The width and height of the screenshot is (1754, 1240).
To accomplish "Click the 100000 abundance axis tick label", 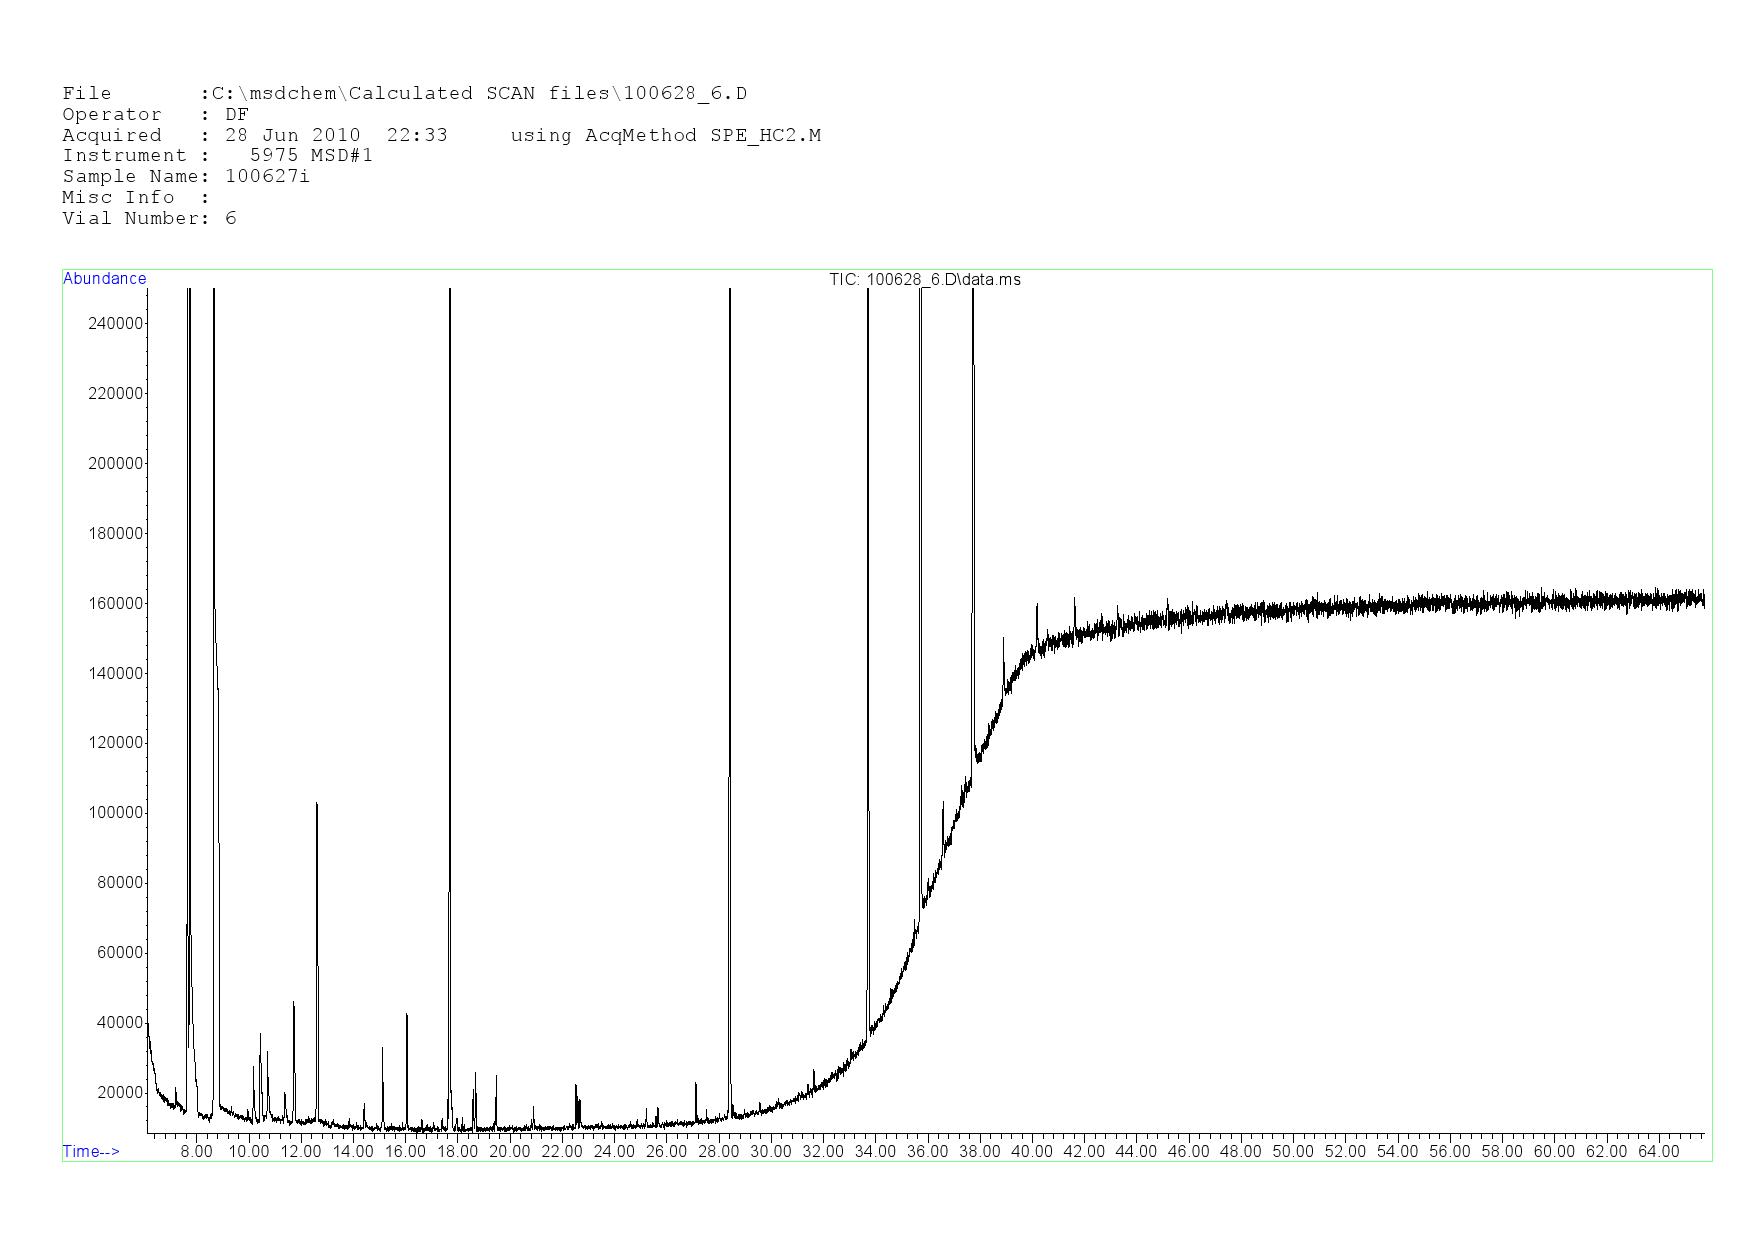I will click(x=116, y=812).
